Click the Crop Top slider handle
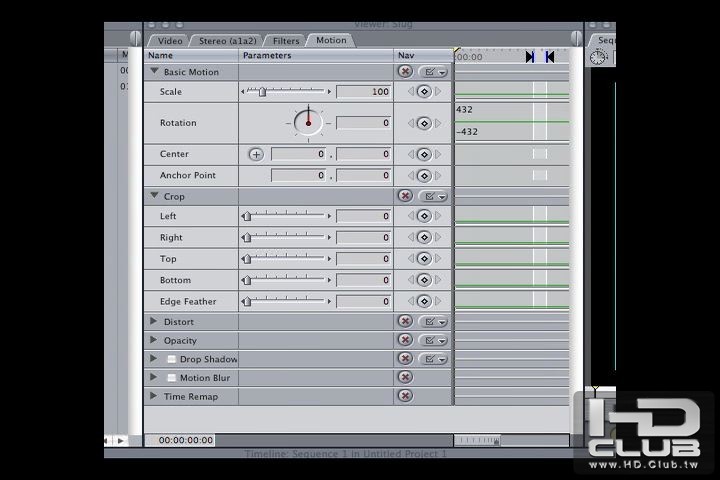720x480 pixels. [247, 259]
